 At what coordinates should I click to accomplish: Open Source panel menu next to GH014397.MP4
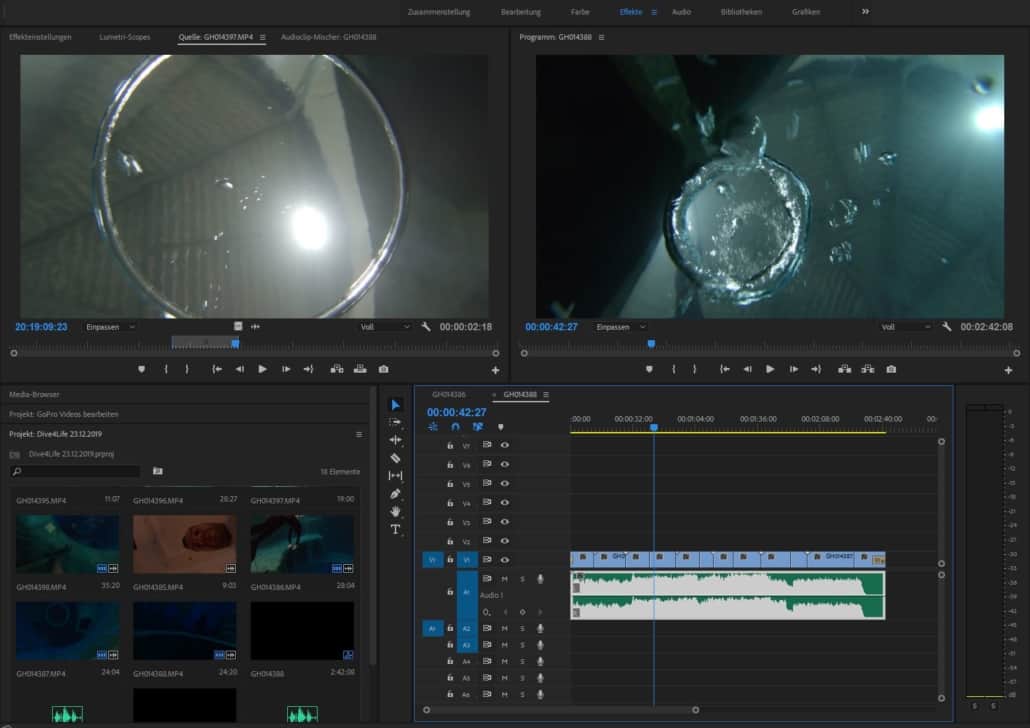(263, 37)
